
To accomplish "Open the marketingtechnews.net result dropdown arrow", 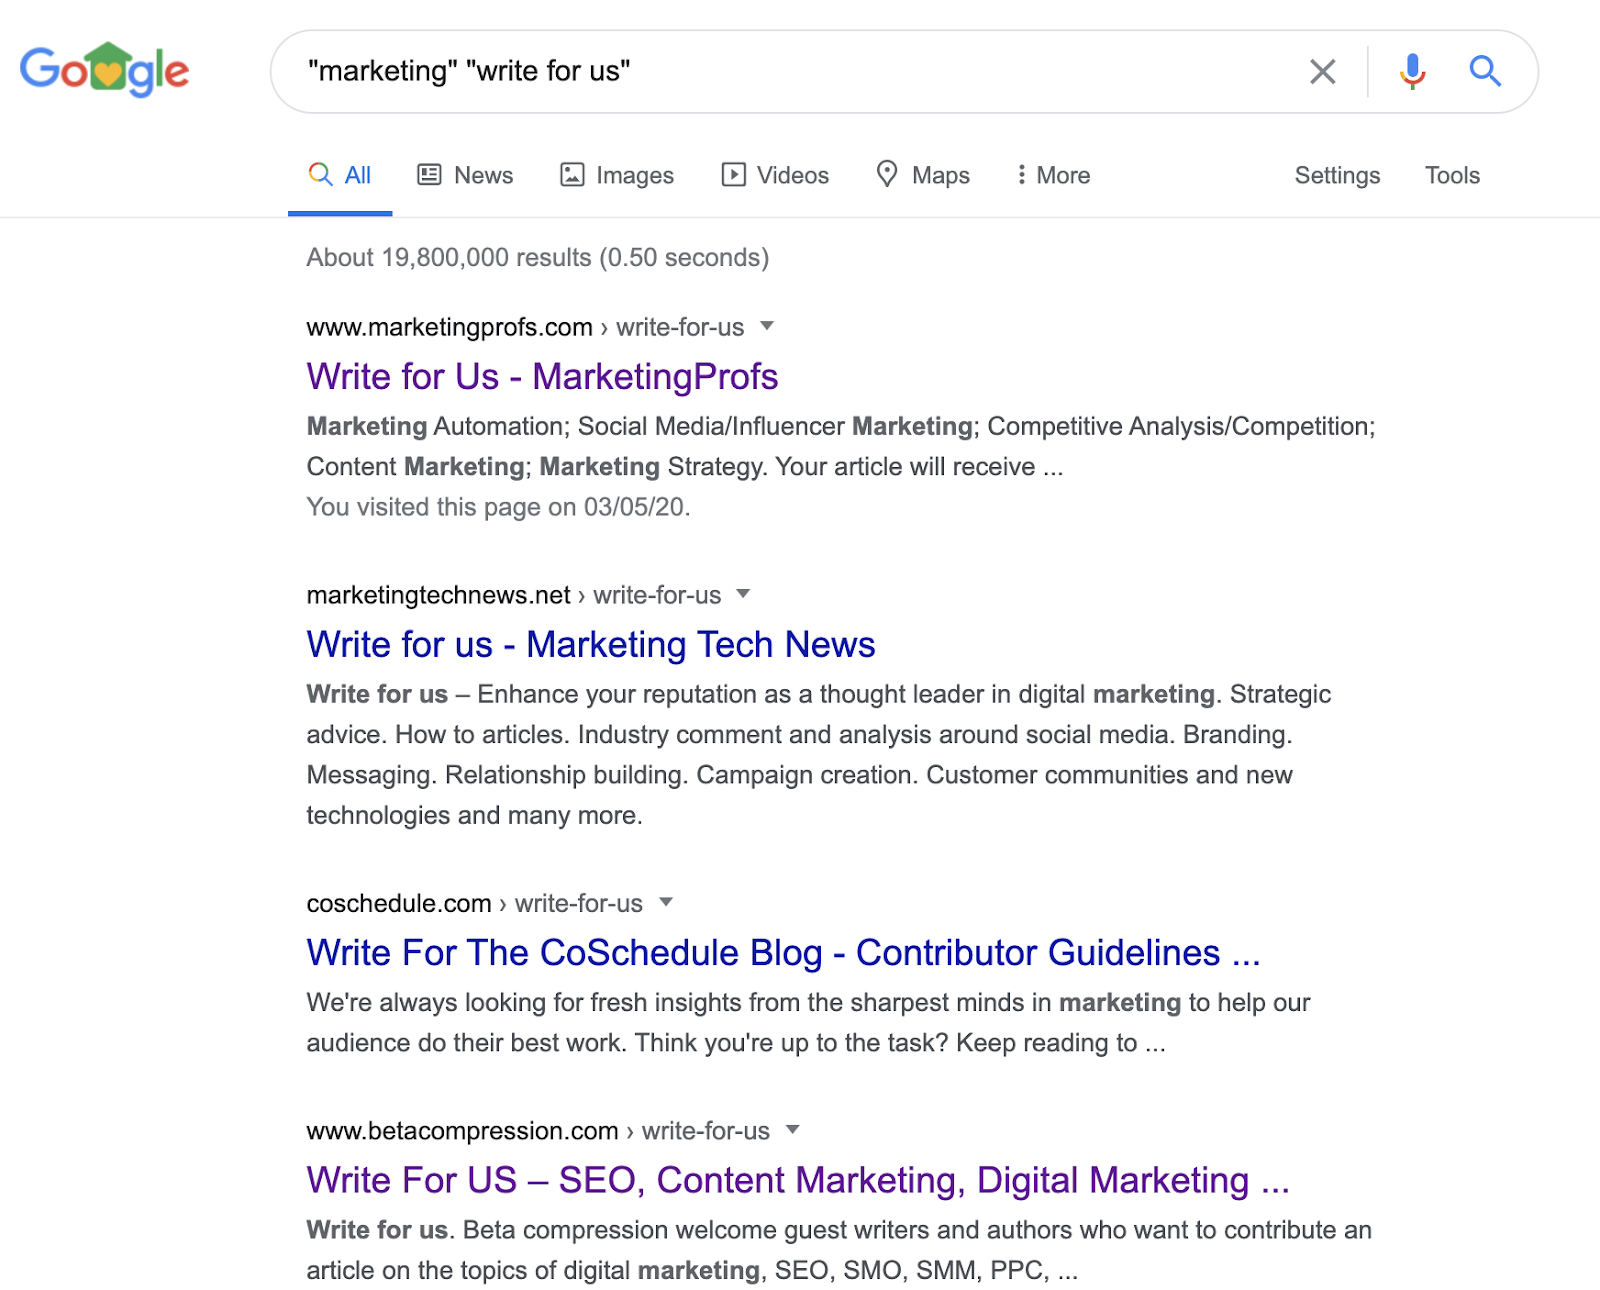I will pos(743,594).
